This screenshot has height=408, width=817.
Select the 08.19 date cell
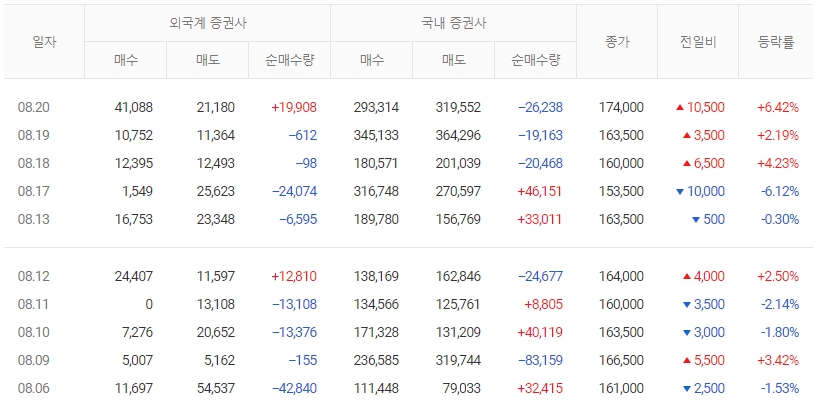[33, 135]
